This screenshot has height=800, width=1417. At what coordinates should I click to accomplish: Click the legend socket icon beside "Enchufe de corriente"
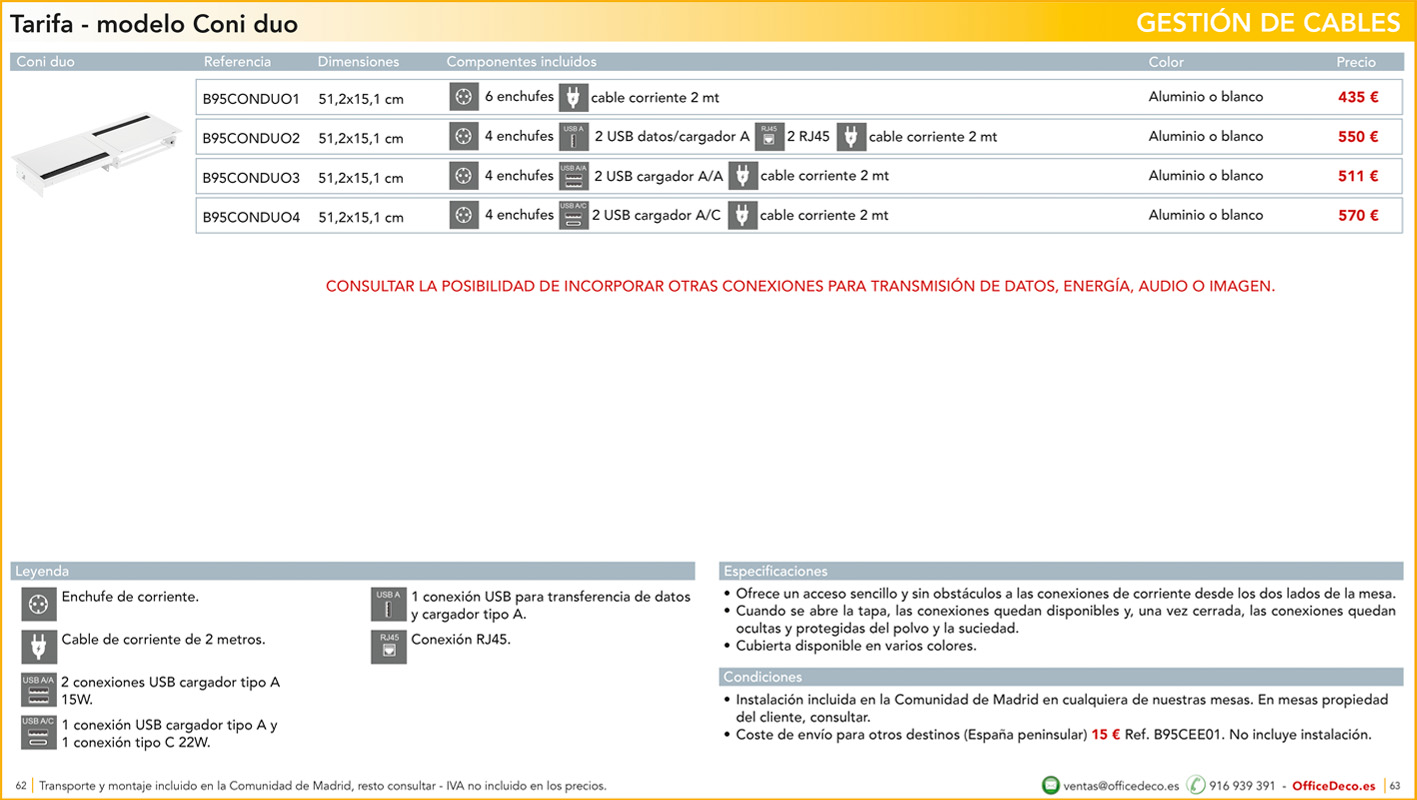click(x=39, y=605)
